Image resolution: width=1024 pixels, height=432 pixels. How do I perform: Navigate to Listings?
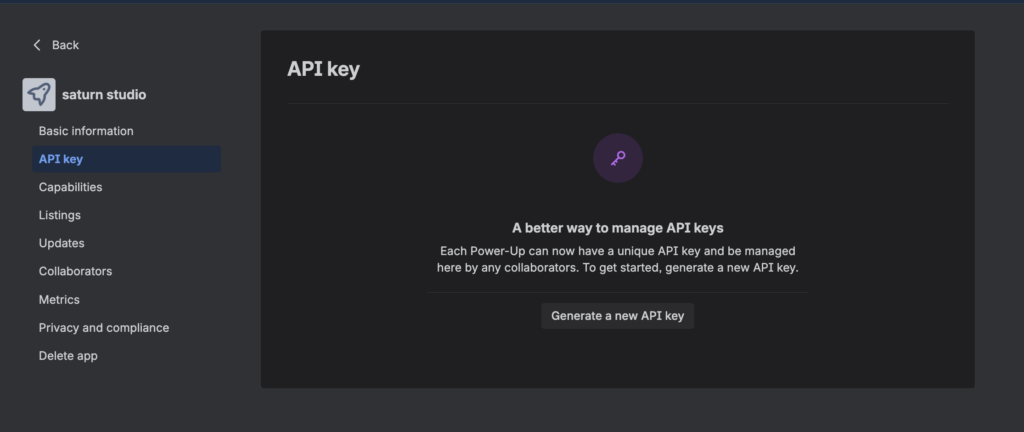click(x=60, y=215)
